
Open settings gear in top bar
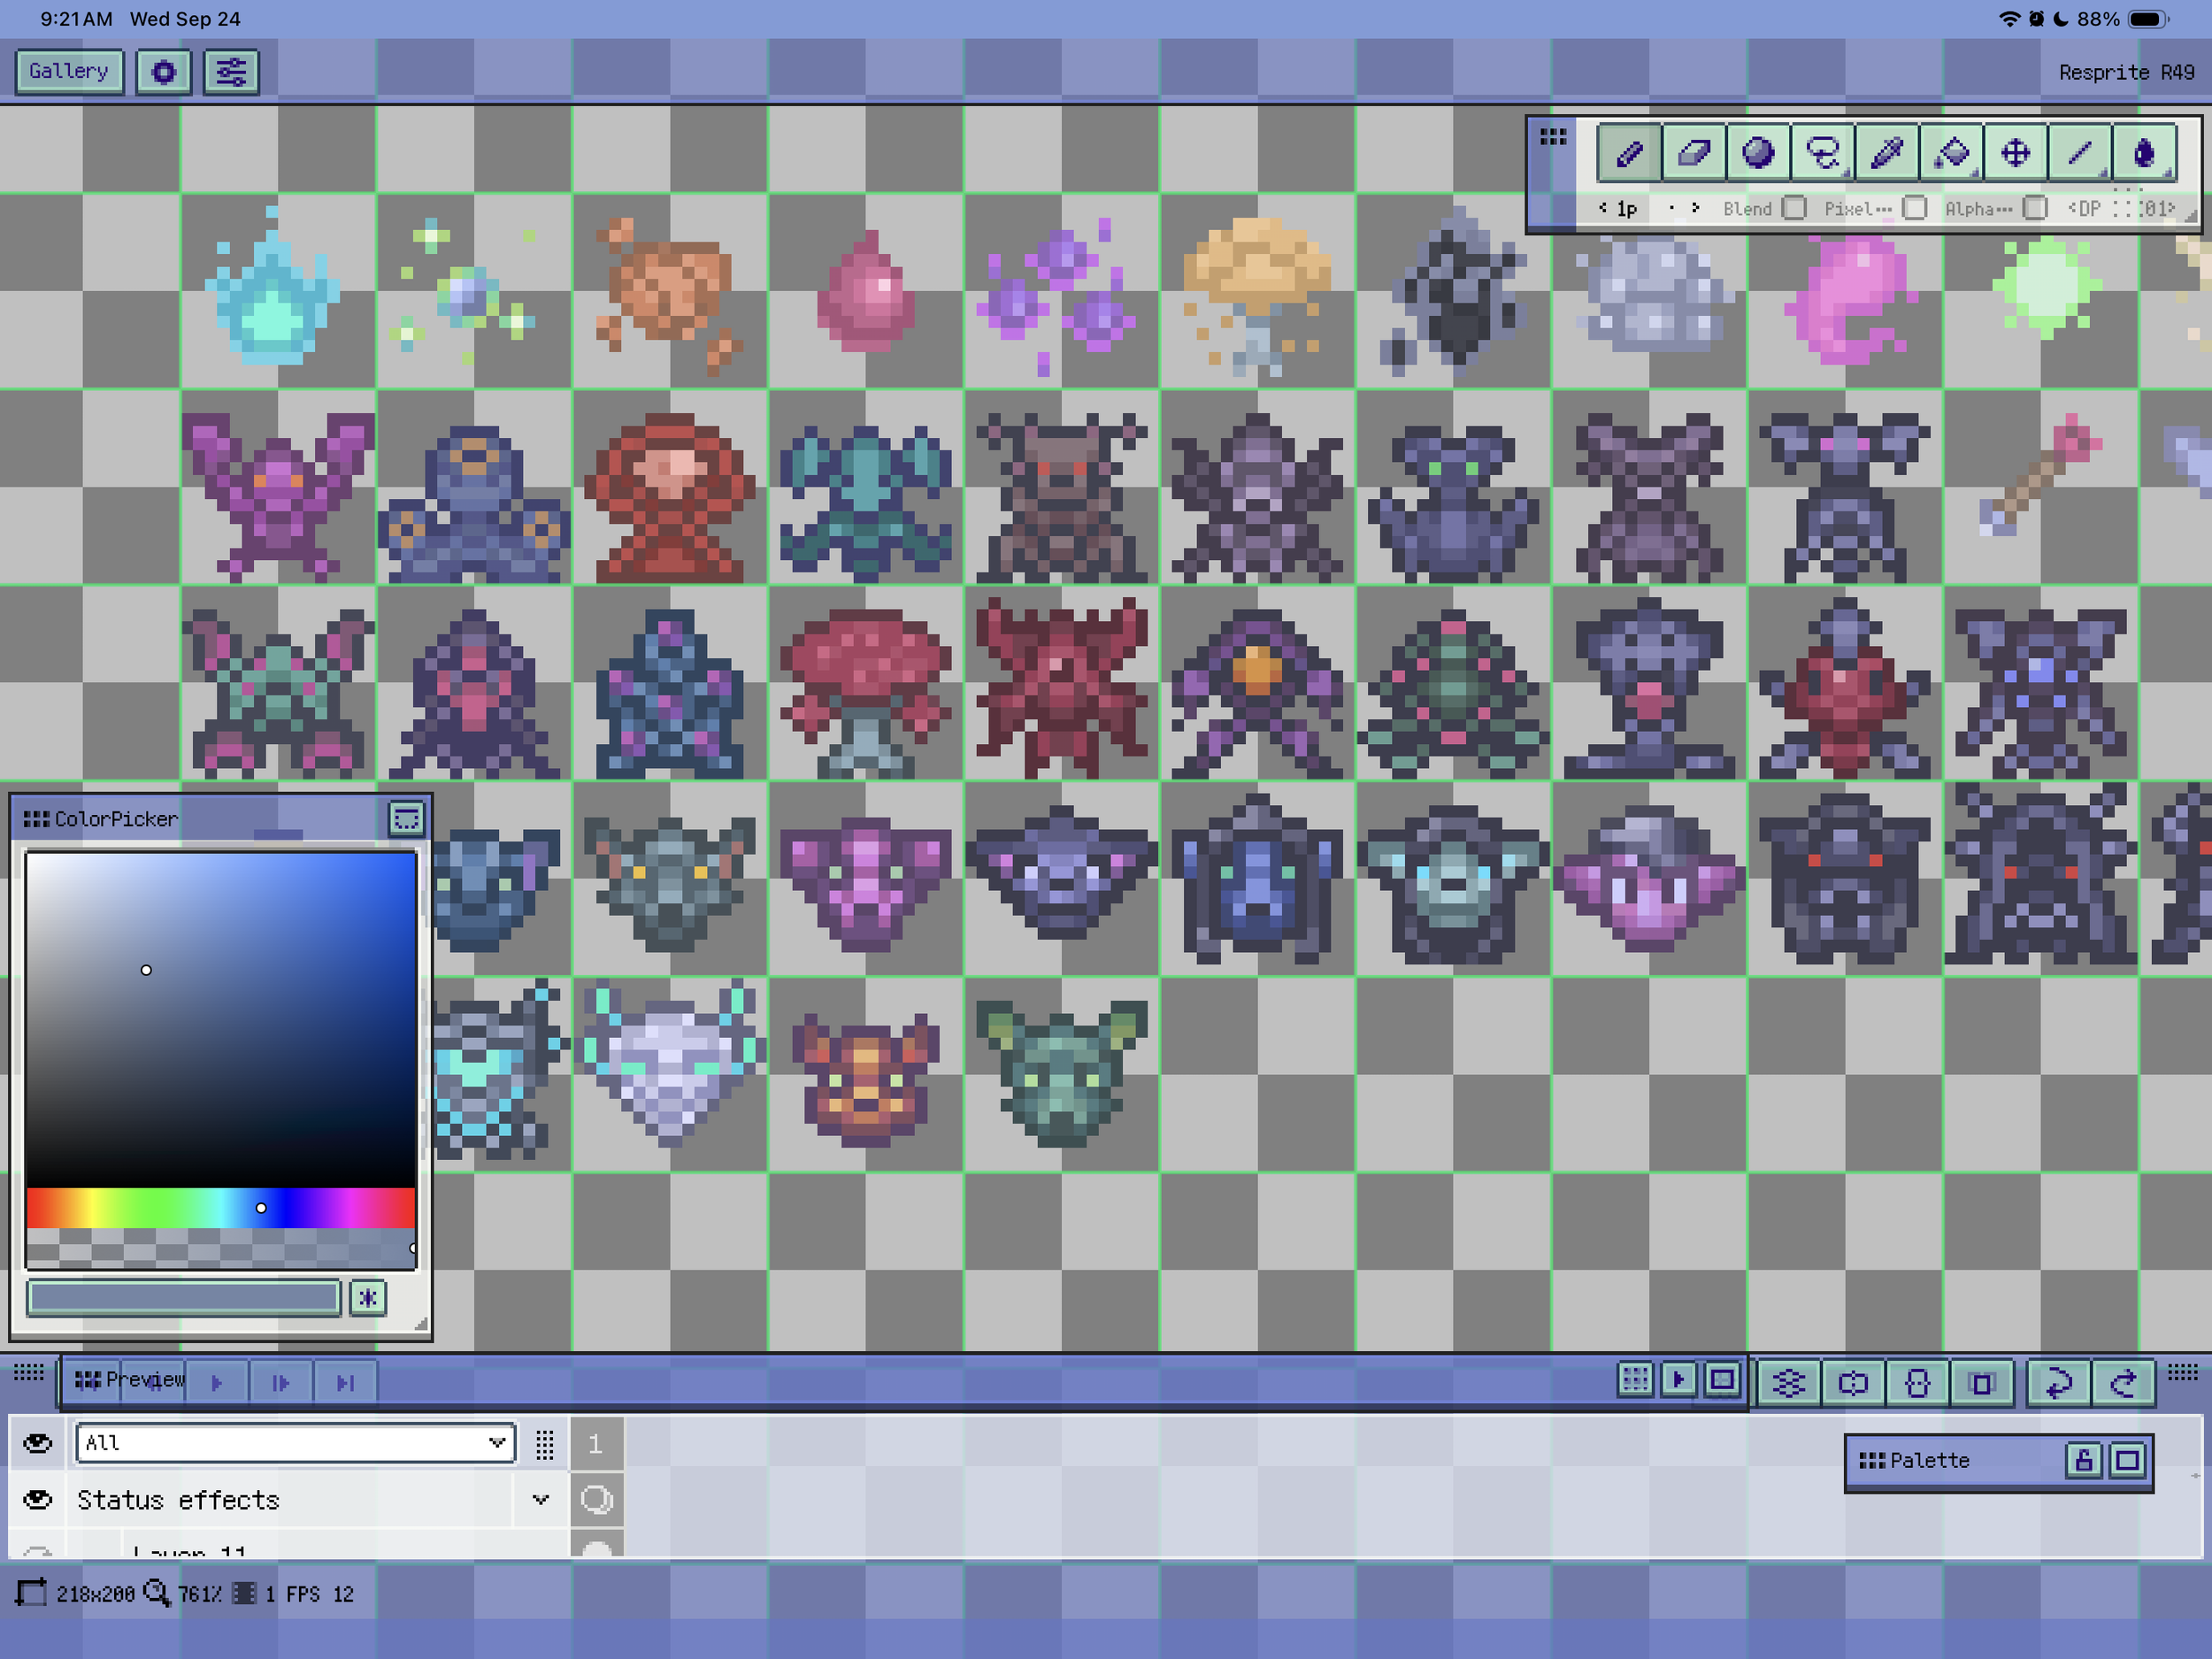coord(164,72)
